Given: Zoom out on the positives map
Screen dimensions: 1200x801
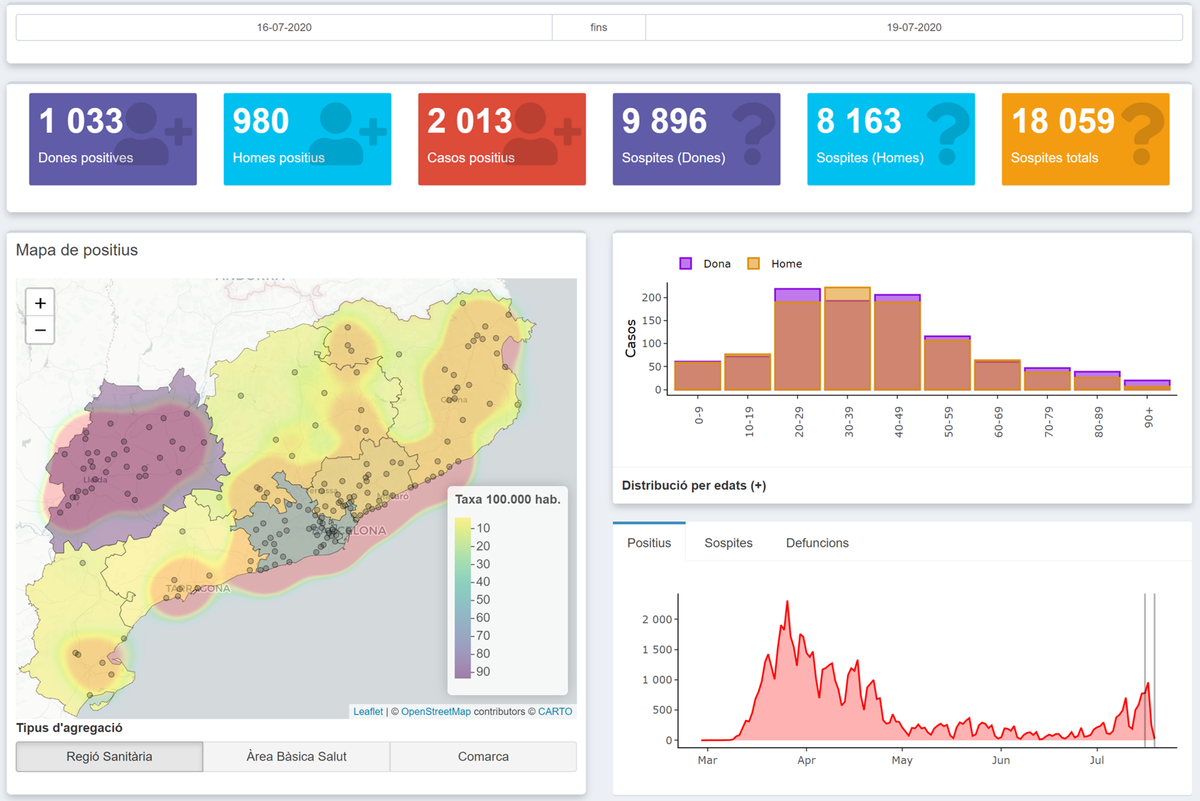Looking at the screenshot, I should coord(40,330).
